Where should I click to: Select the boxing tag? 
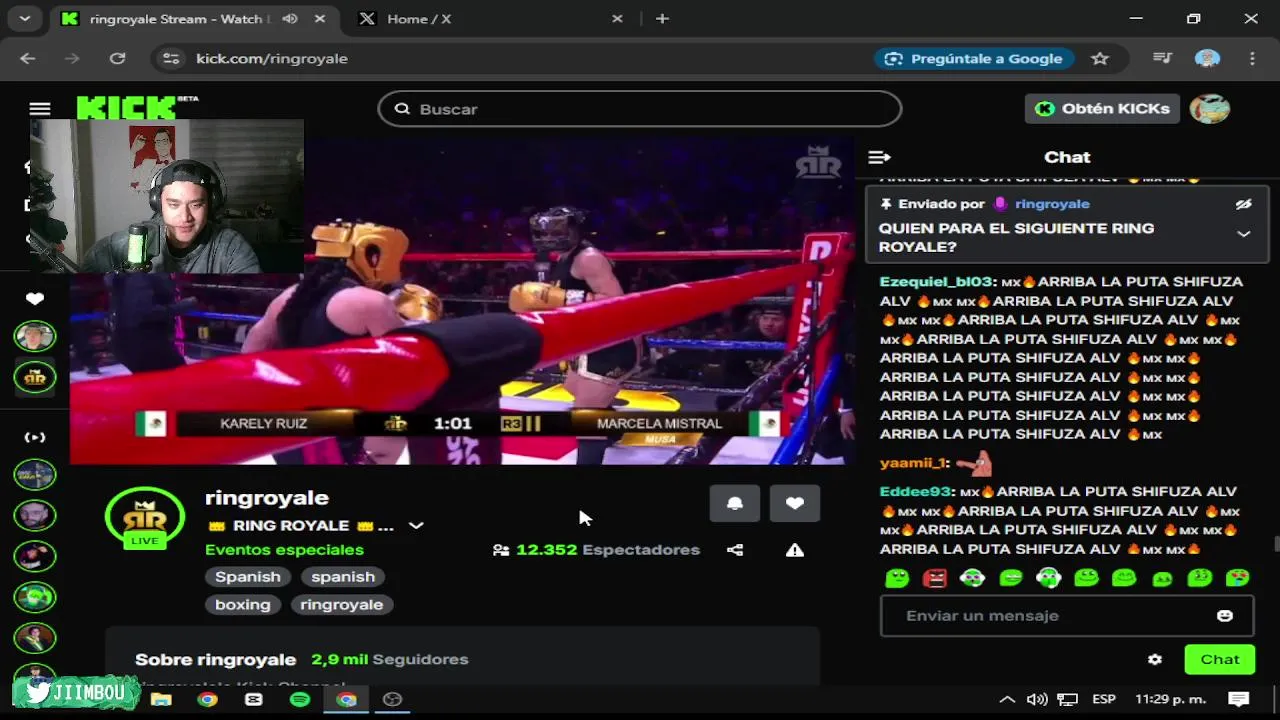(243, 604)
